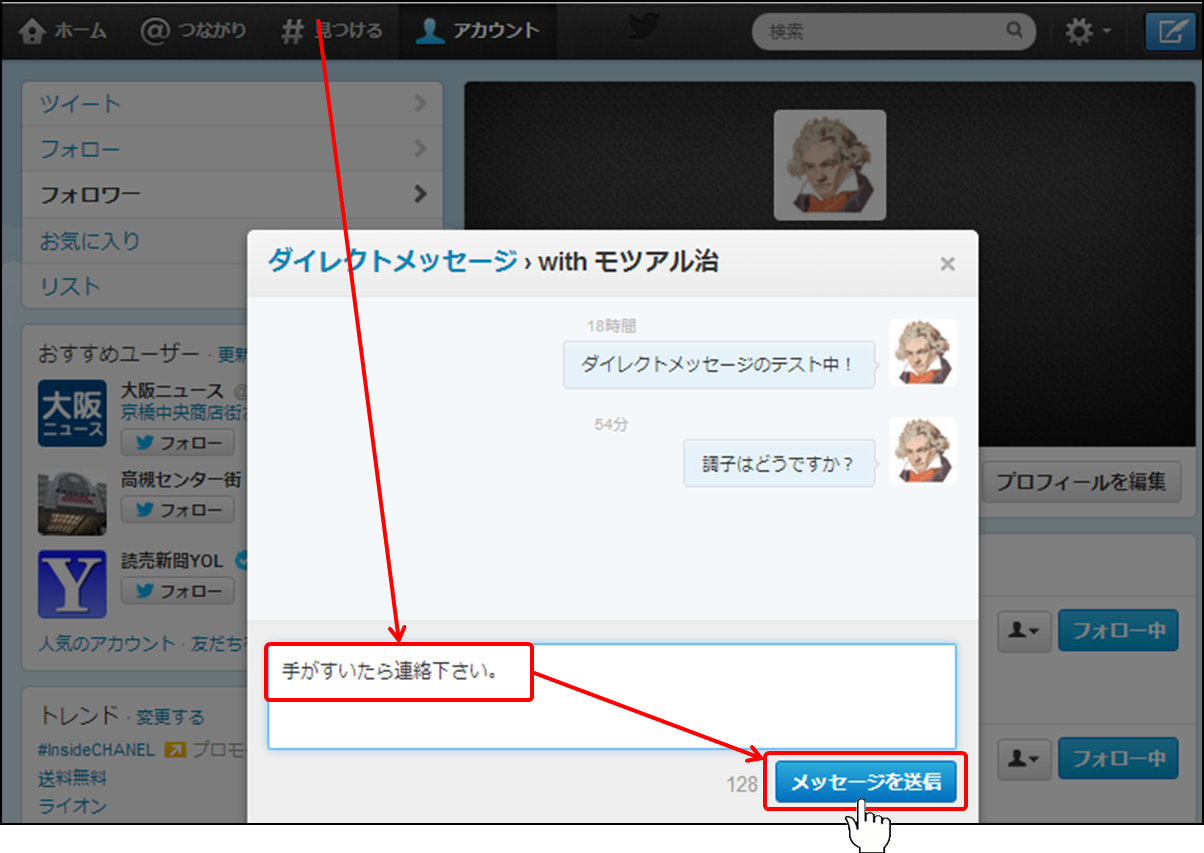Open the settings gear dropdown

click(x=1087, y=32)
